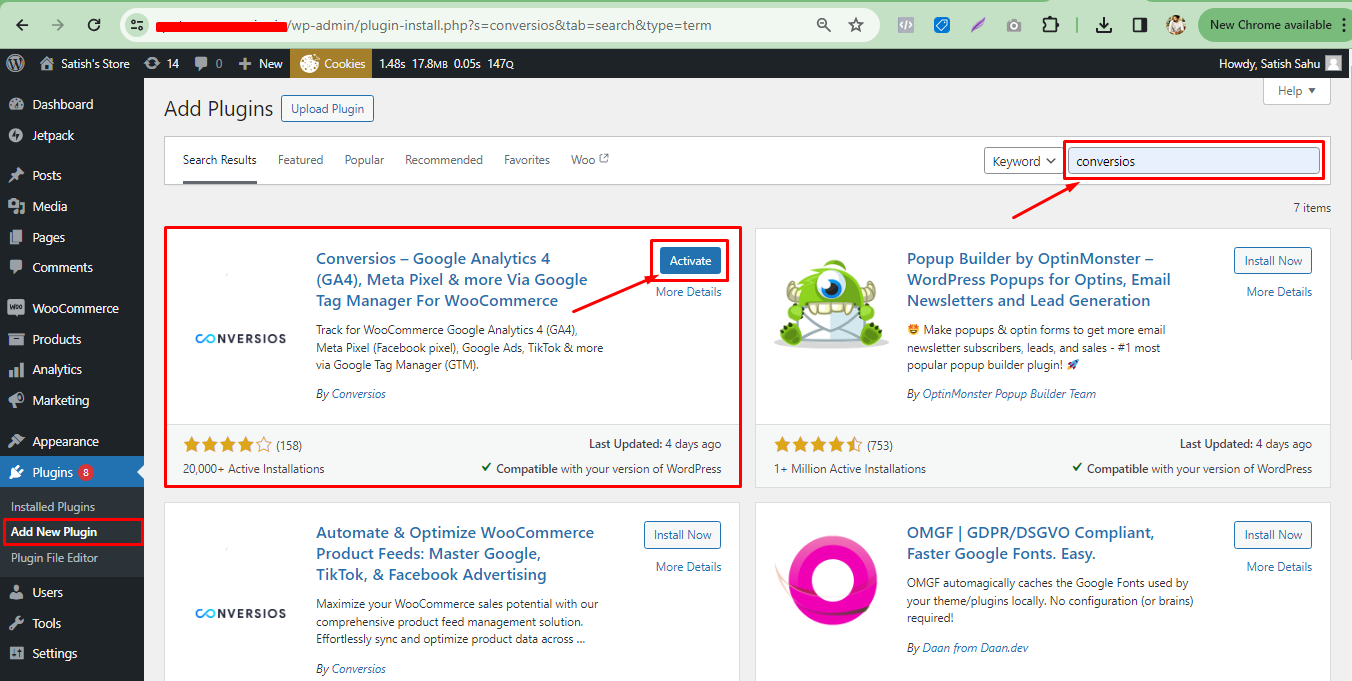Open the New content menu in admin bar
Image resolution: width=1352 pixels, height=681 pixels.
260,63
